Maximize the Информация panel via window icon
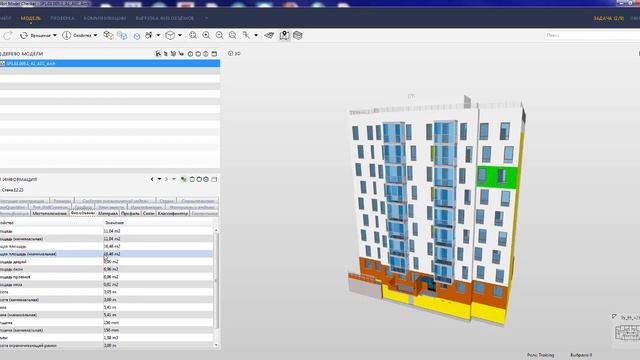Image resolution: width=640 pixels, height=360 pixels. point(214,179)
